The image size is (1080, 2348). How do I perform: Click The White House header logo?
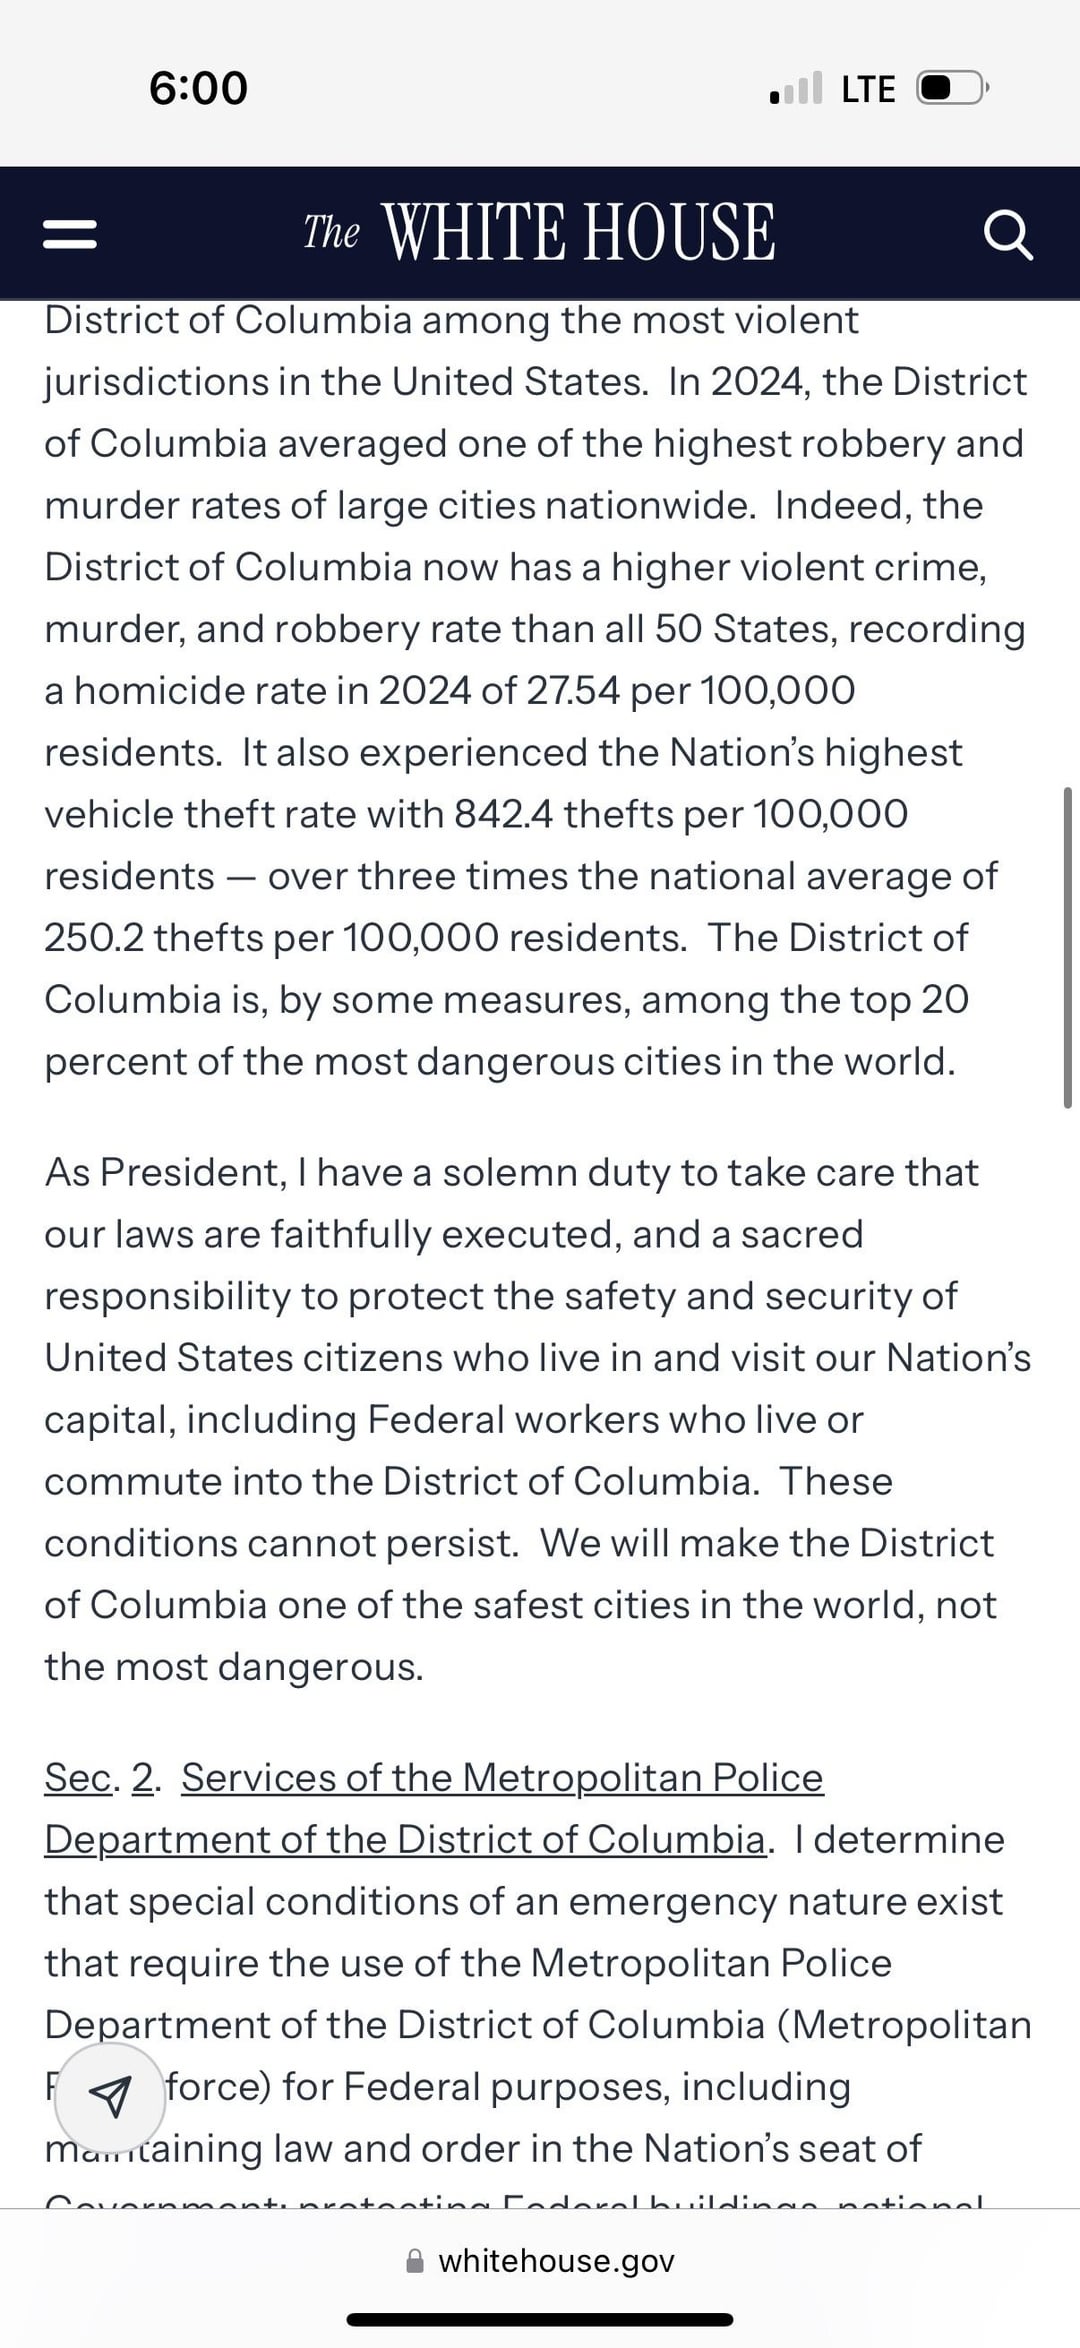tap(539, 232)
